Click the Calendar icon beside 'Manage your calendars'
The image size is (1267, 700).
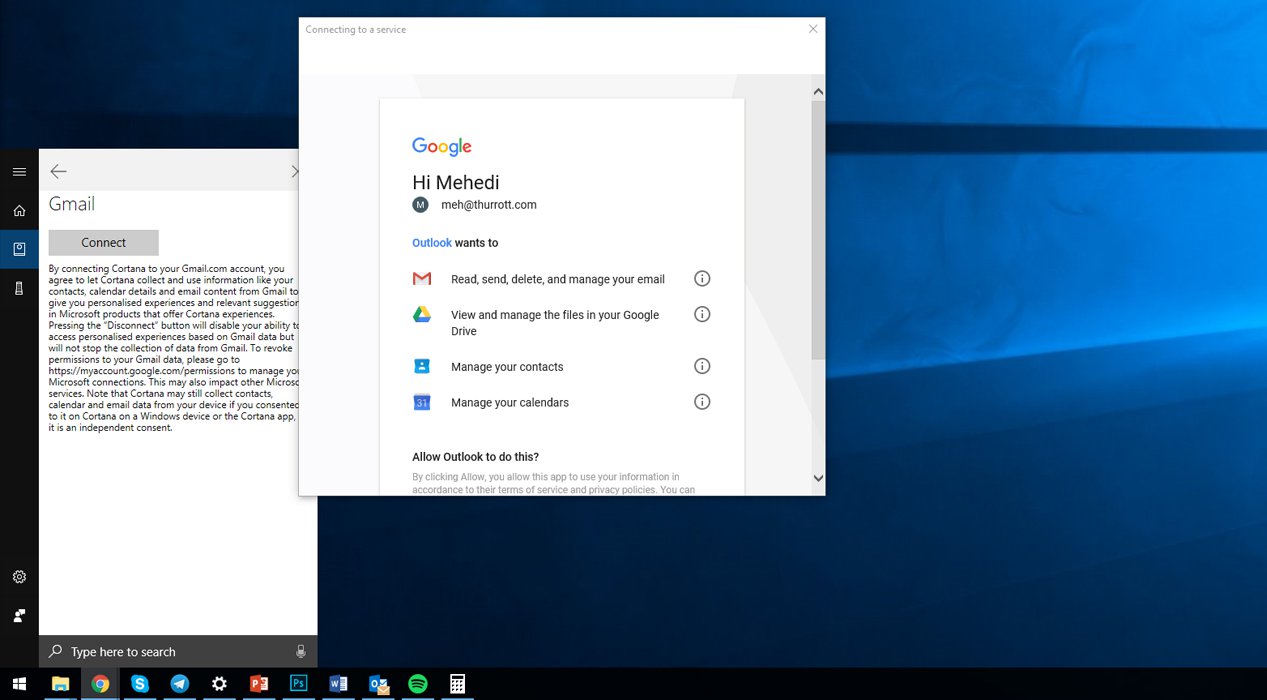pyautogui.click(x=422, y=402)
